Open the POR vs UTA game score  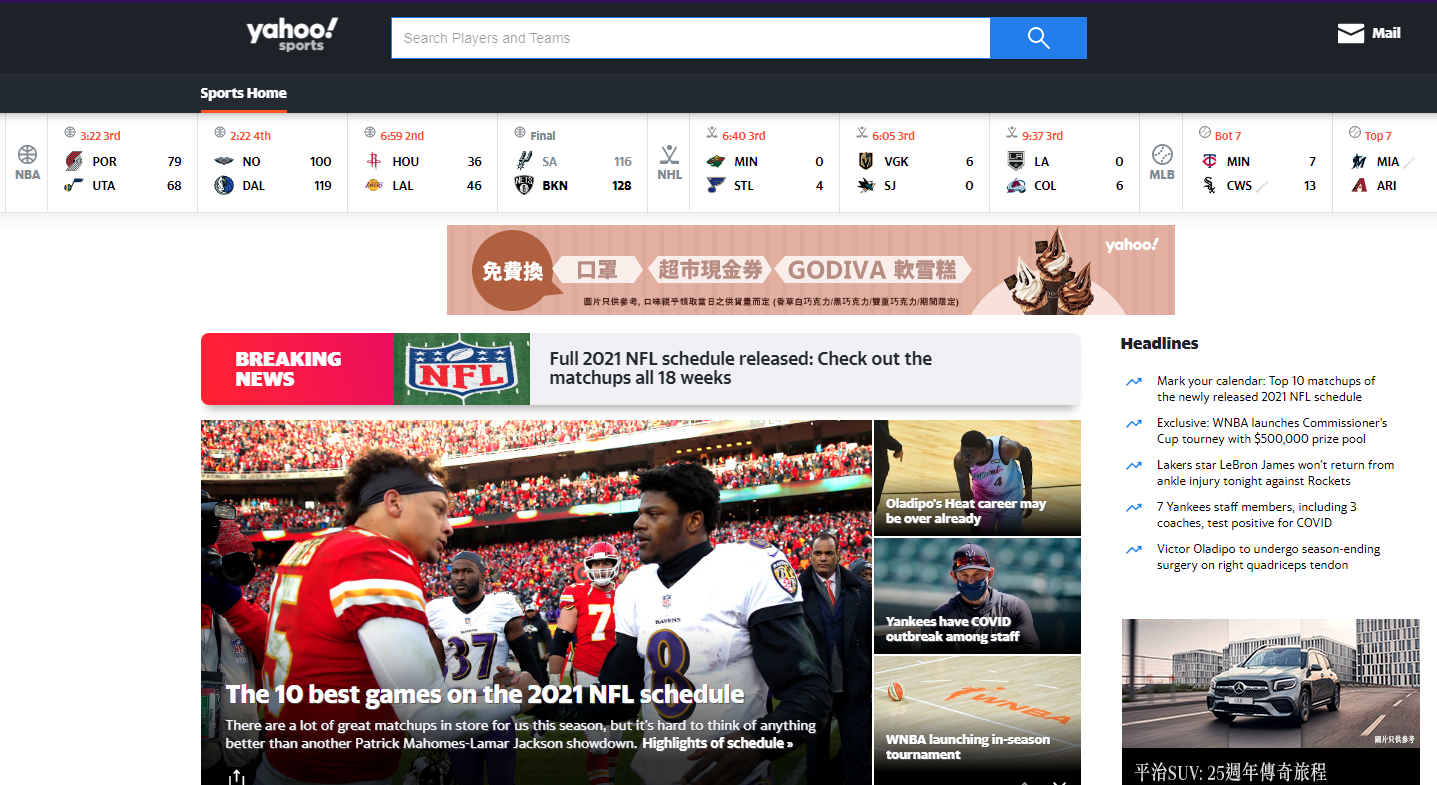coord(123,173)
